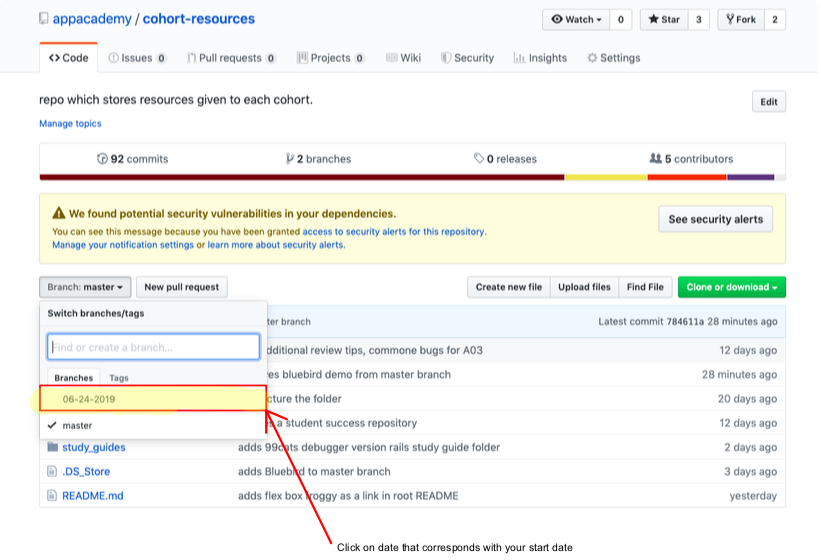Click the 92 commits link

[133, 159]
